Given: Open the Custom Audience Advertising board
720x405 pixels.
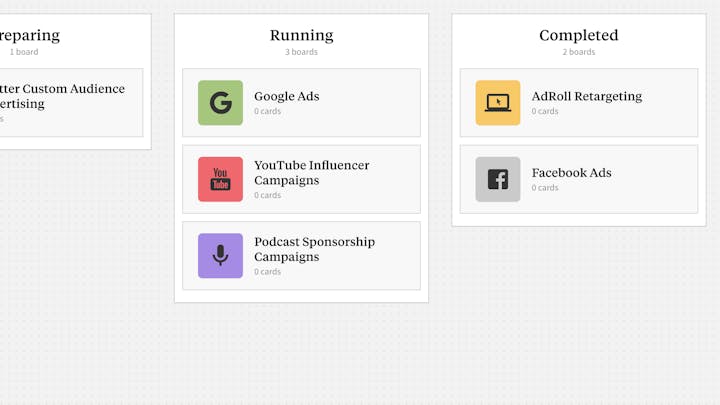Looking at the screenshot, I should point(71,103).
